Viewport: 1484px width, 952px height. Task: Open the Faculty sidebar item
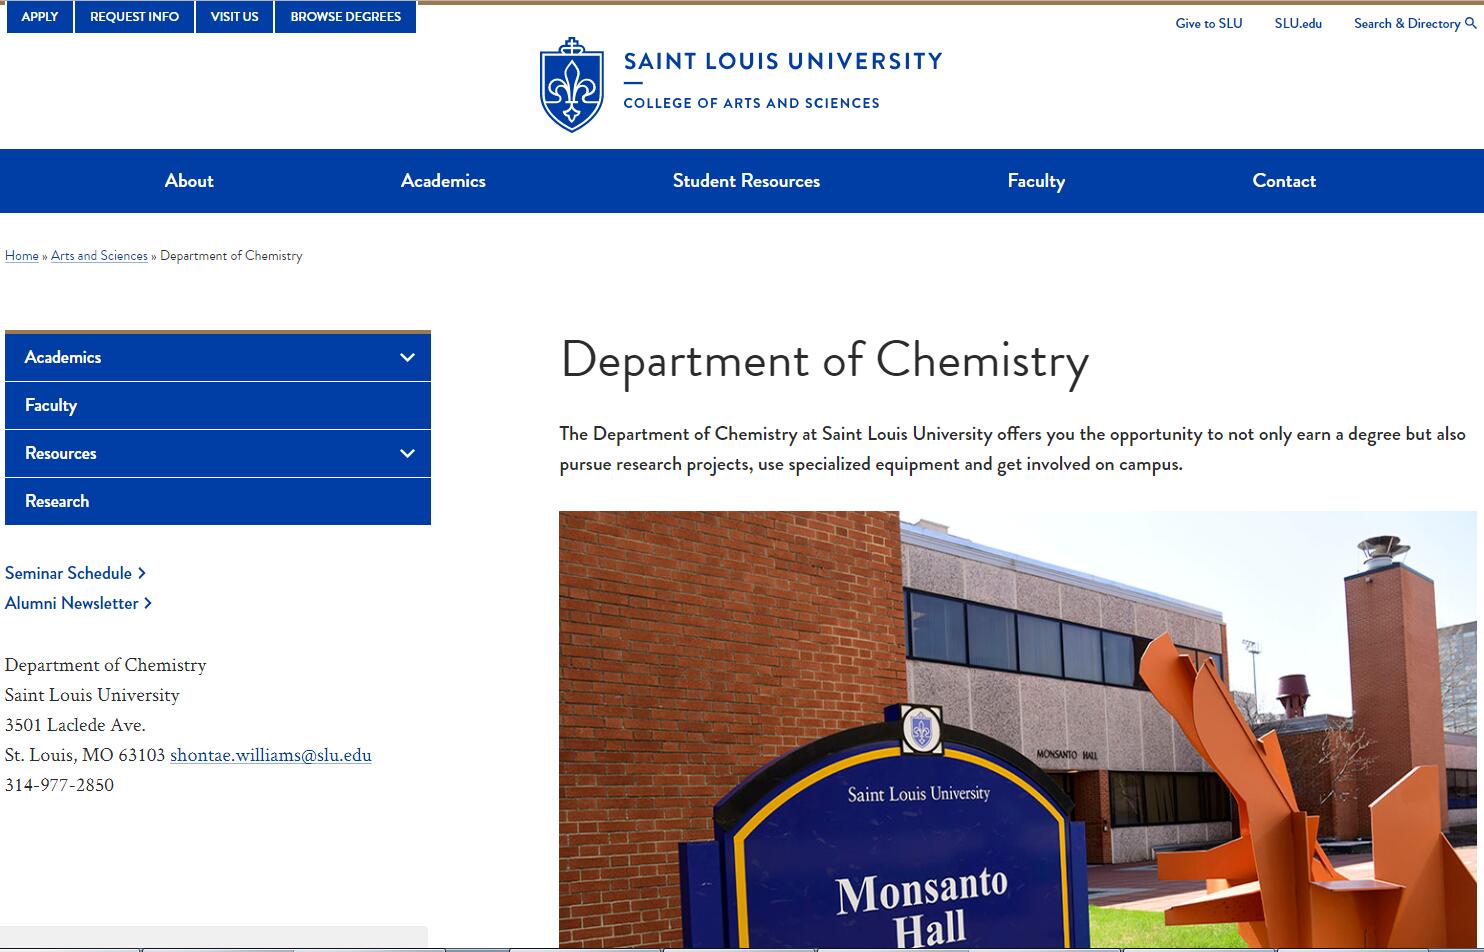[x=218, y=405]
